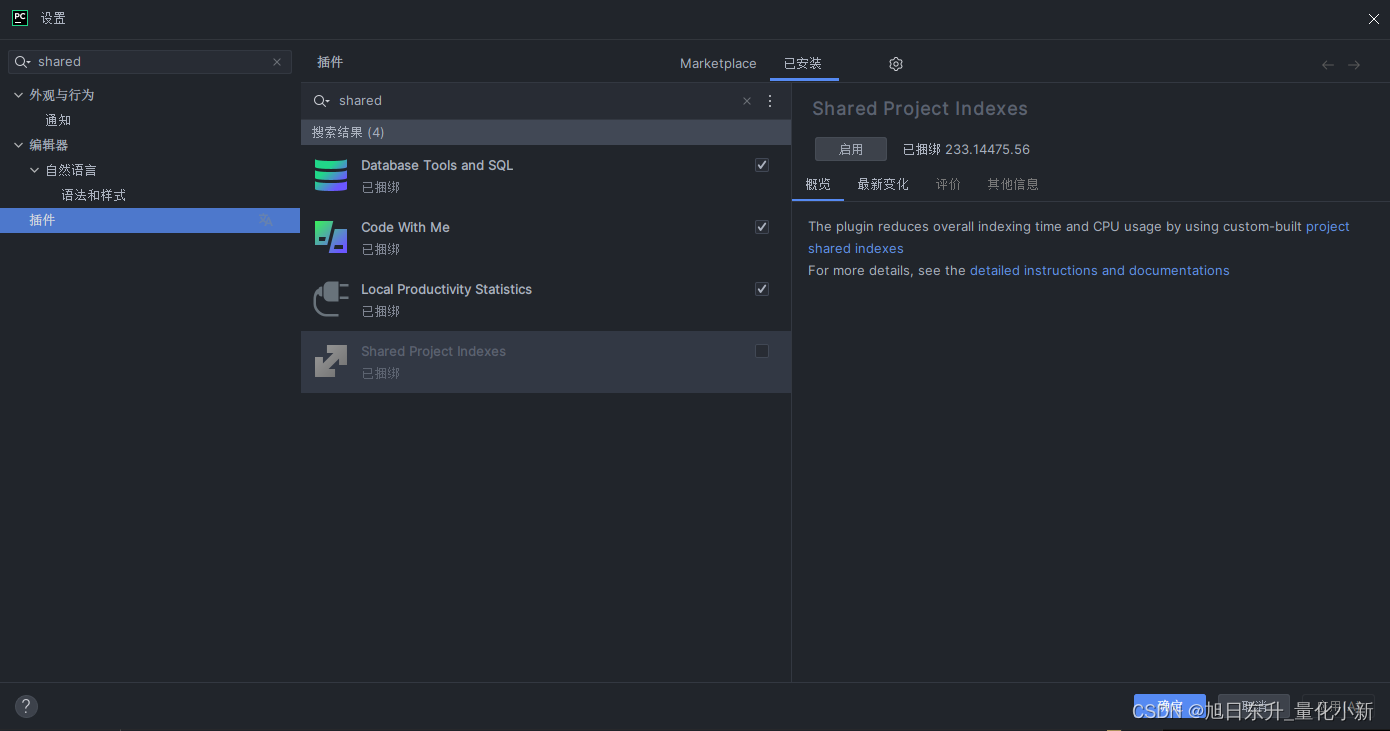Click the Shared Project Indexes plugin icon
Viewport: 1390px width, 731px height.
click(331, 361)
